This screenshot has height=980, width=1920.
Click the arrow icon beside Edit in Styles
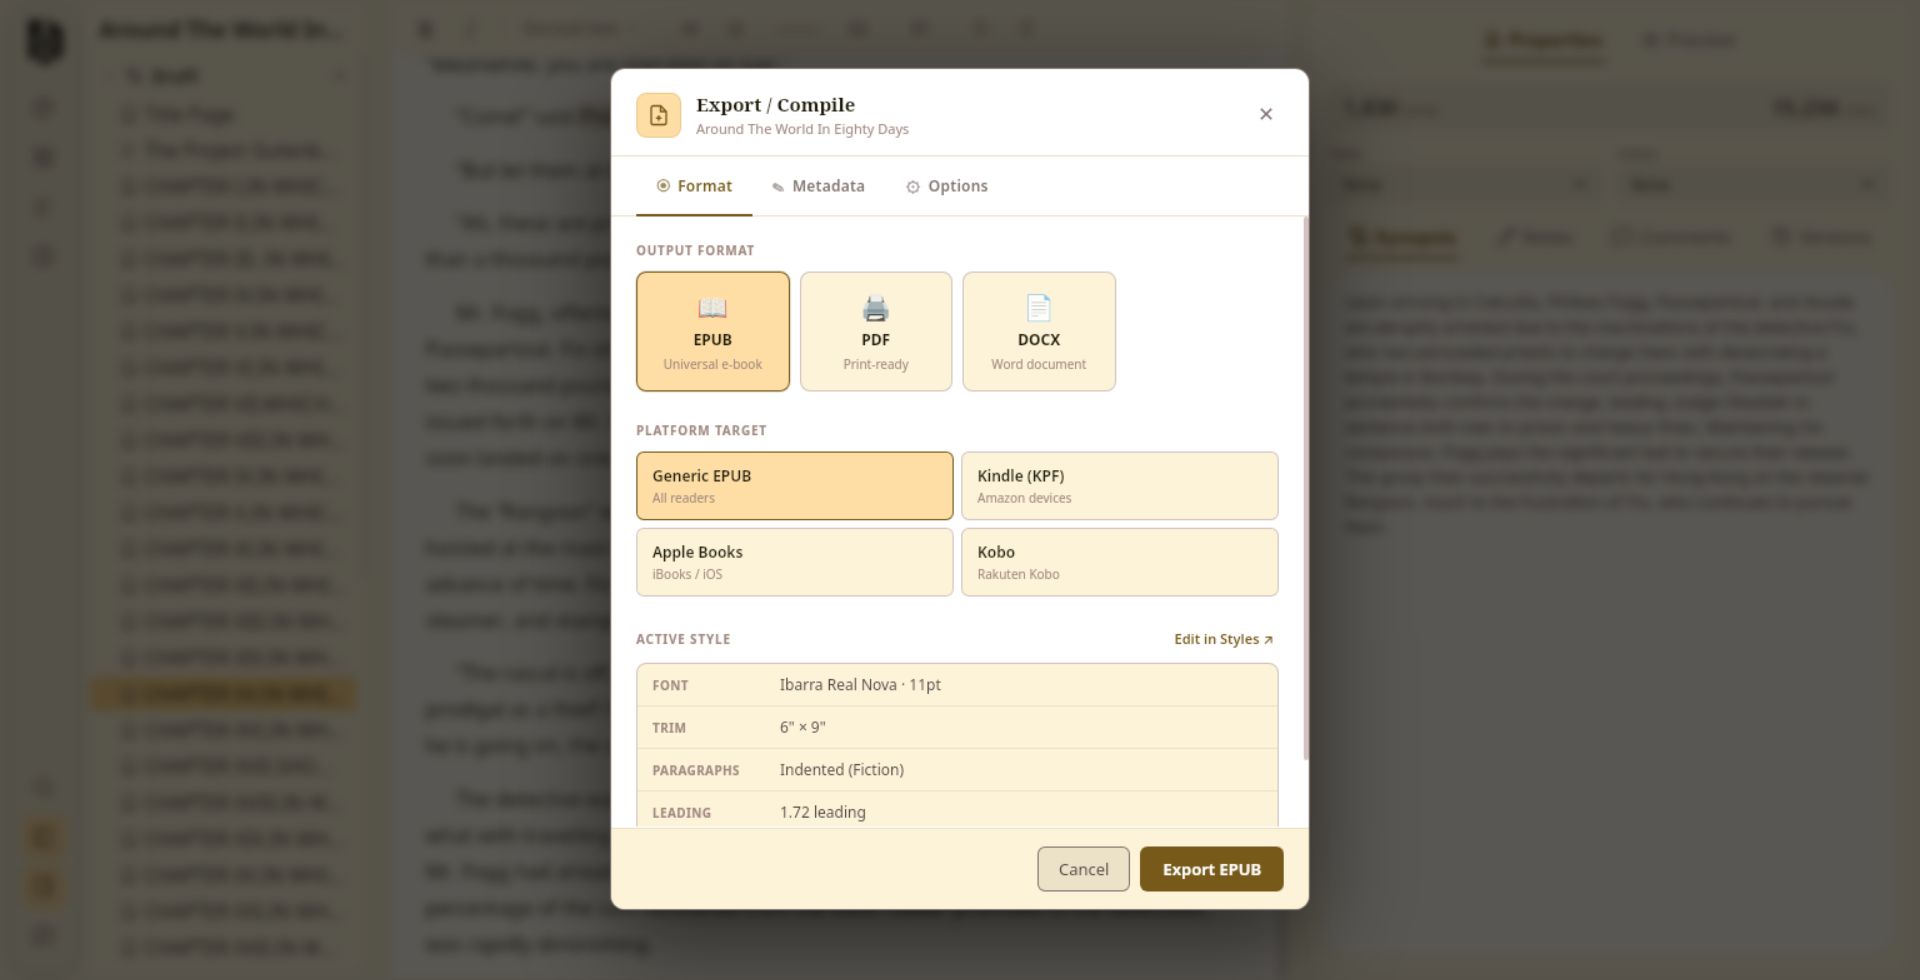(1269, 640)
